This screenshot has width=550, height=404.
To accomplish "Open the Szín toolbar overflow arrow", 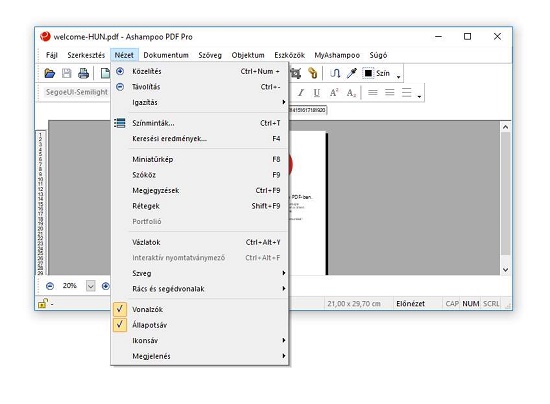I will (398, 76).
